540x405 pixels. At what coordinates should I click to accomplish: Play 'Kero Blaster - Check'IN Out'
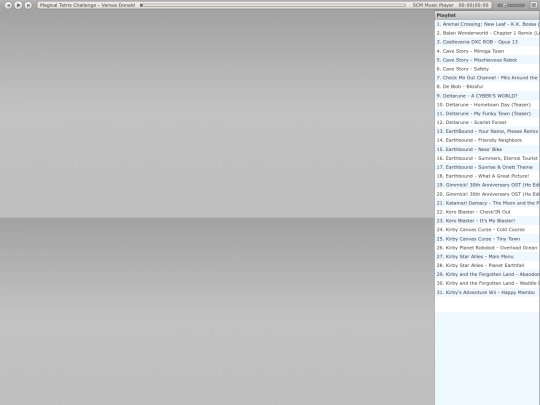pos(487,212)
